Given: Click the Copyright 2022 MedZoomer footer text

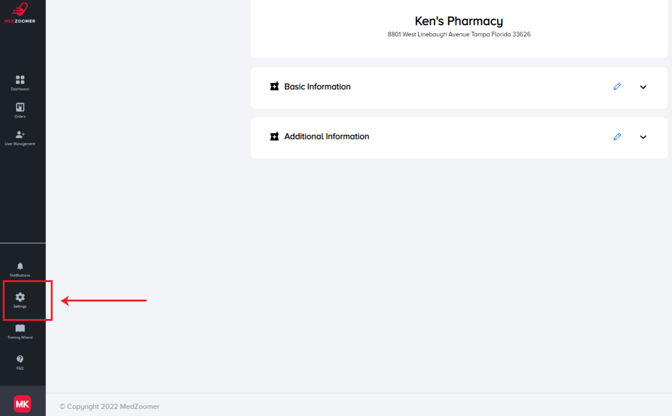Looking at the screenshot, I should tap(109, 406).
